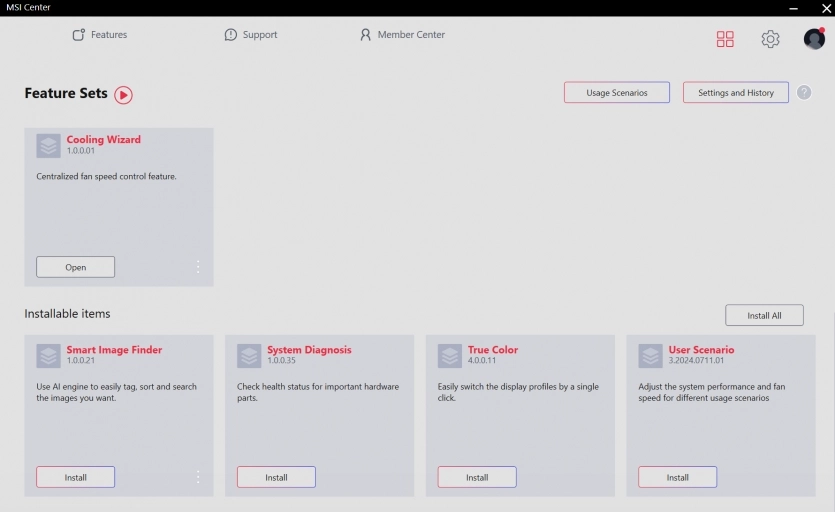The image size is (835, 512).
Task: Click the user profile avatar
Action: point(814,39)
